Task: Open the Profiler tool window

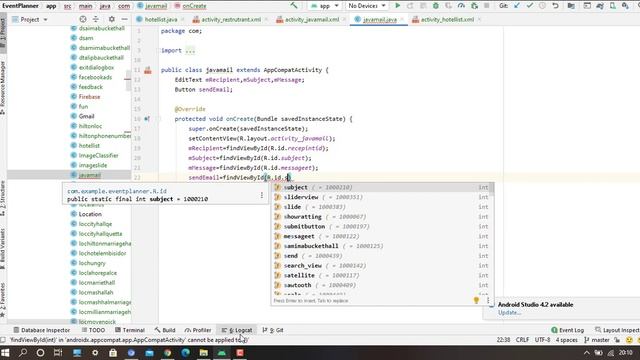Action: [x=198, y=330]
